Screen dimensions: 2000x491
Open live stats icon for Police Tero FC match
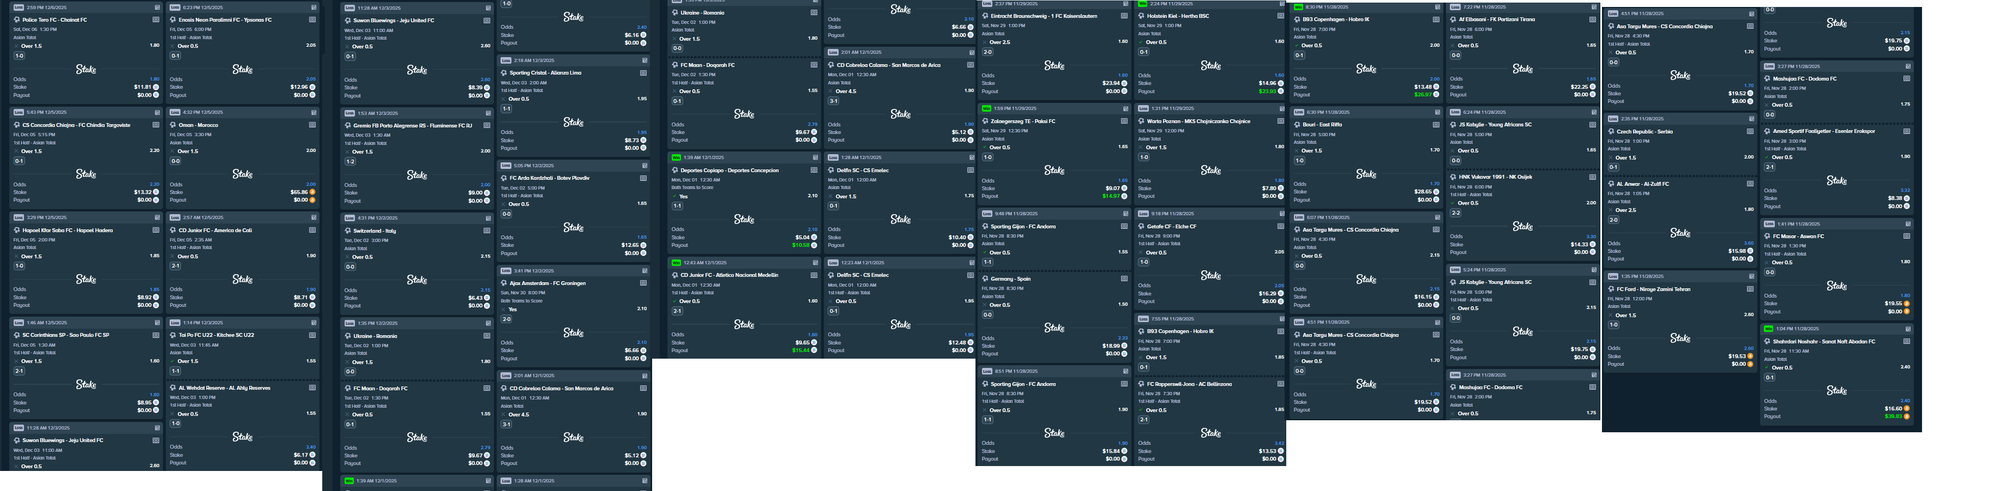click(156, 20)
